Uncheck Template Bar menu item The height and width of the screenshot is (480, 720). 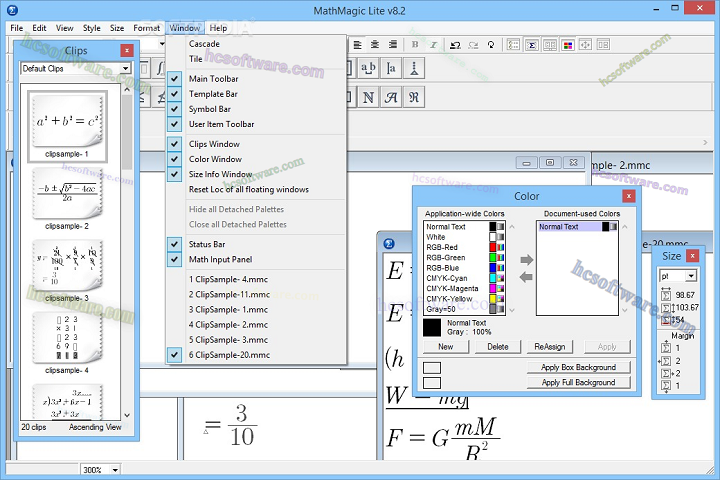[x=256, y=94]
